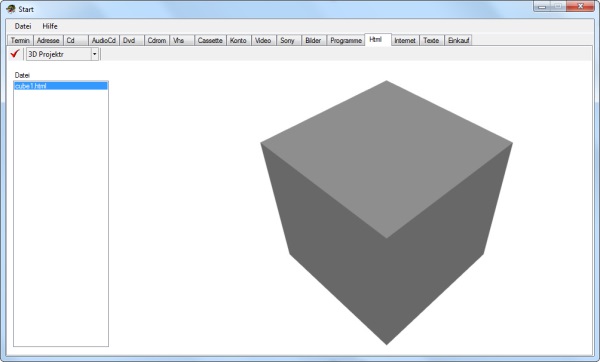The width and height of the screenshot is (600, 362).
Task: Close the Start window
Action: (x=580, y=6)
